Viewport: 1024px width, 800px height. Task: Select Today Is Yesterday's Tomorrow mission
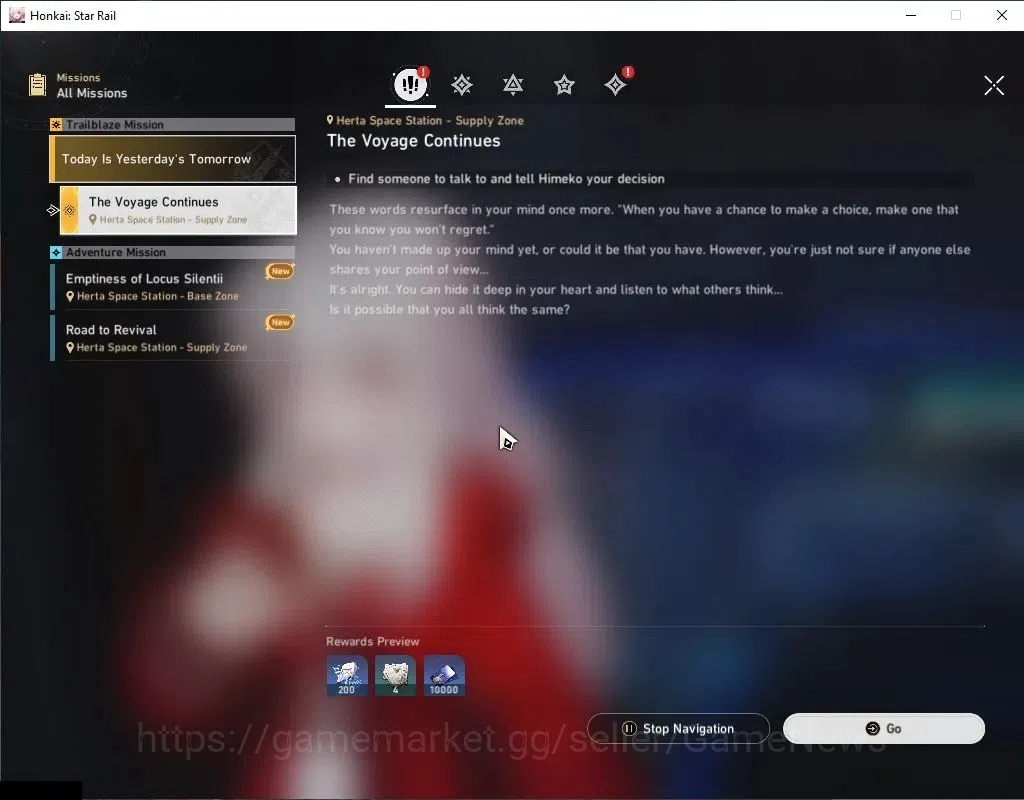(x=173, y=159)
